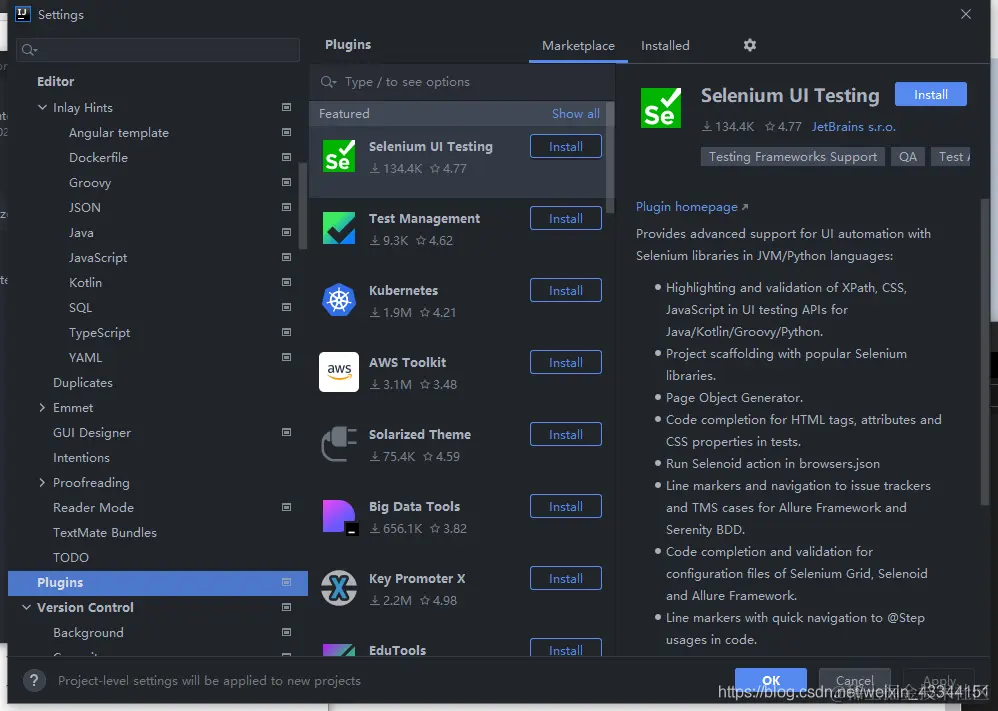Expand the Emmet tree node
The image size is (998, 711).
coord(42,407)
